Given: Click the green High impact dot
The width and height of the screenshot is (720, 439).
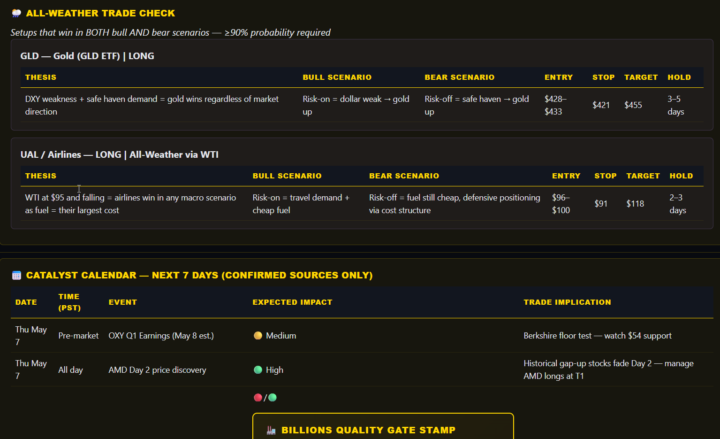Looking at the screenshot, I should (258, 370).
